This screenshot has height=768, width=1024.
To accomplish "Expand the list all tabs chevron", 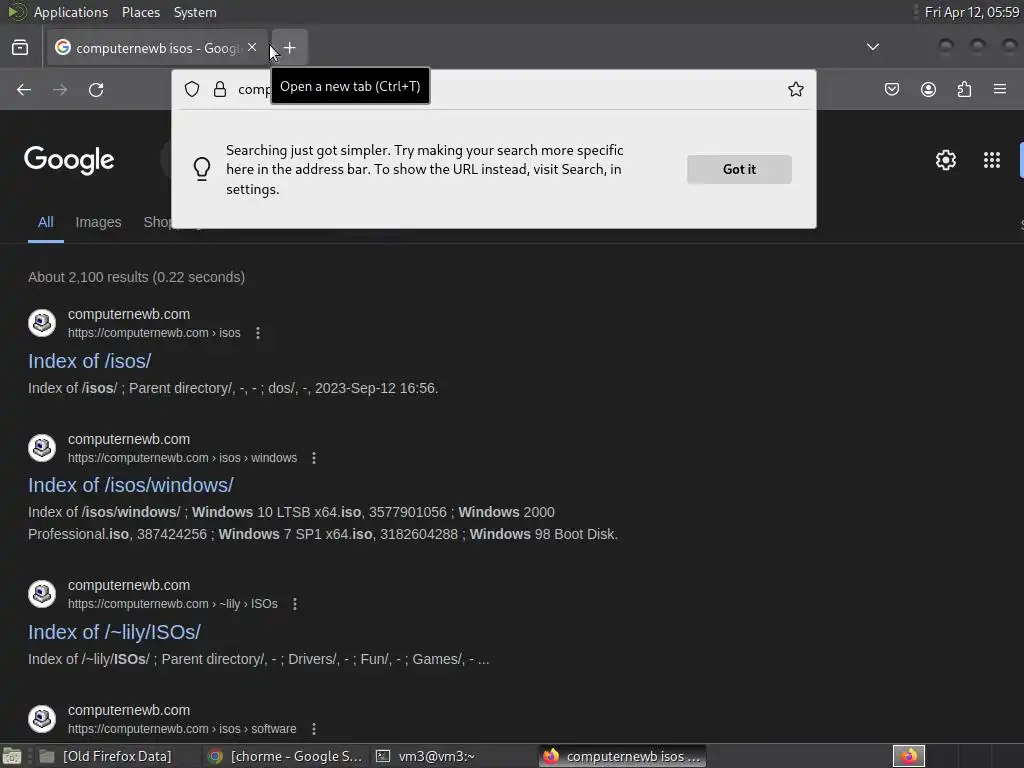I will click(872, 47).
